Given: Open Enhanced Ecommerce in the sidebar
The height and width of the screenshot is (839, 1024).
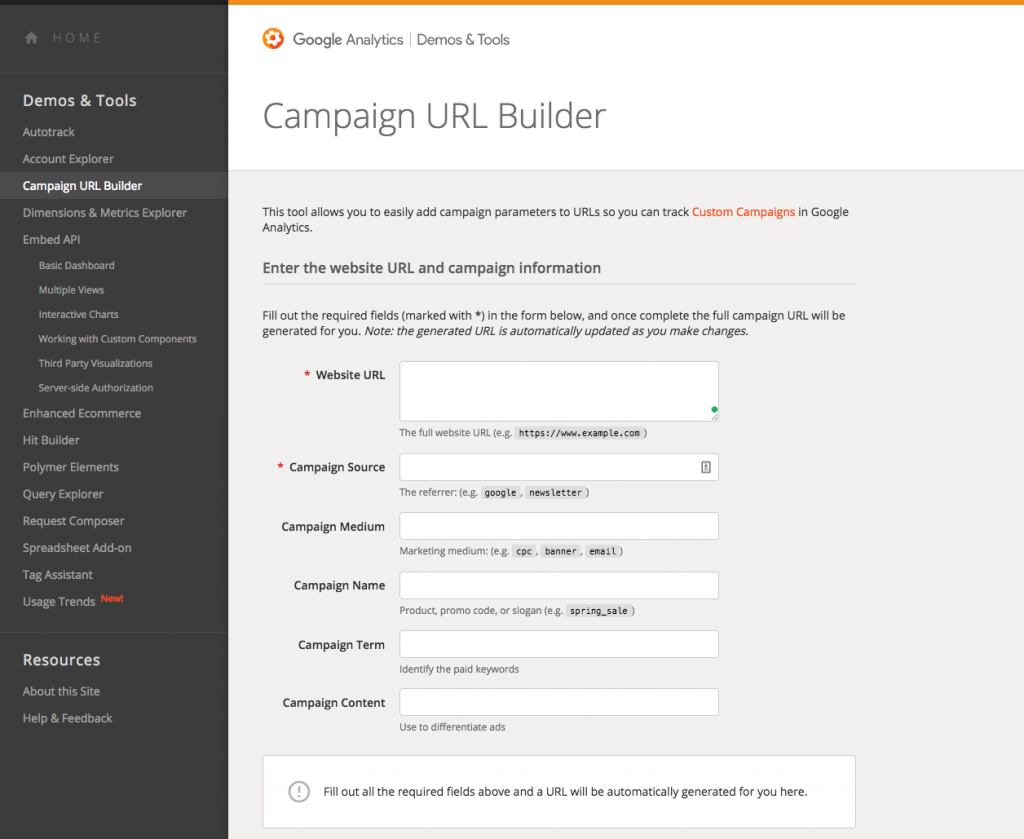Looking at the screenshot, I should click(x=82, y=413).
